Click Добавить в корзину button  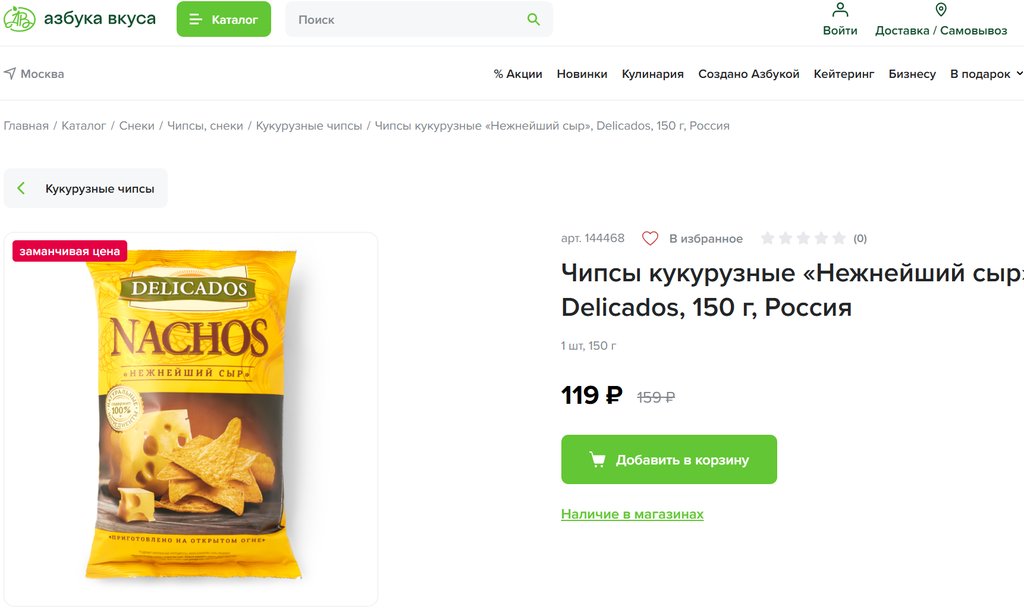[x=668, y=460]
